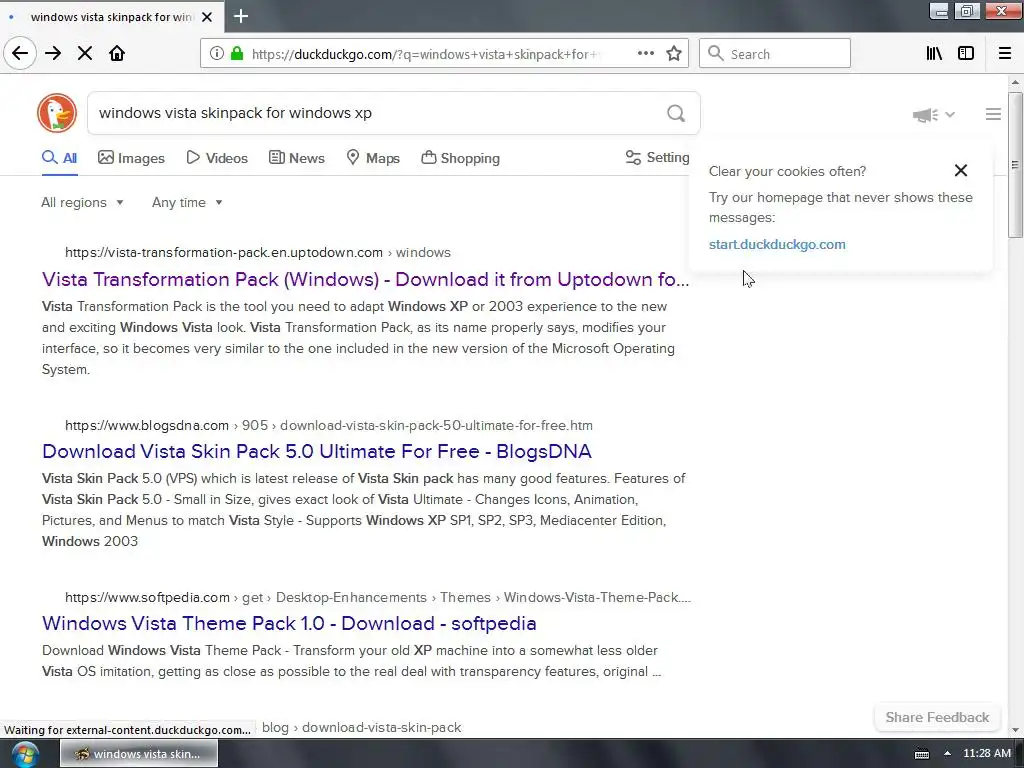The height and width of the screenshot is (768, 1024).
Task: Click the softpedia.com result URL
Action: [x=378, y=597]
